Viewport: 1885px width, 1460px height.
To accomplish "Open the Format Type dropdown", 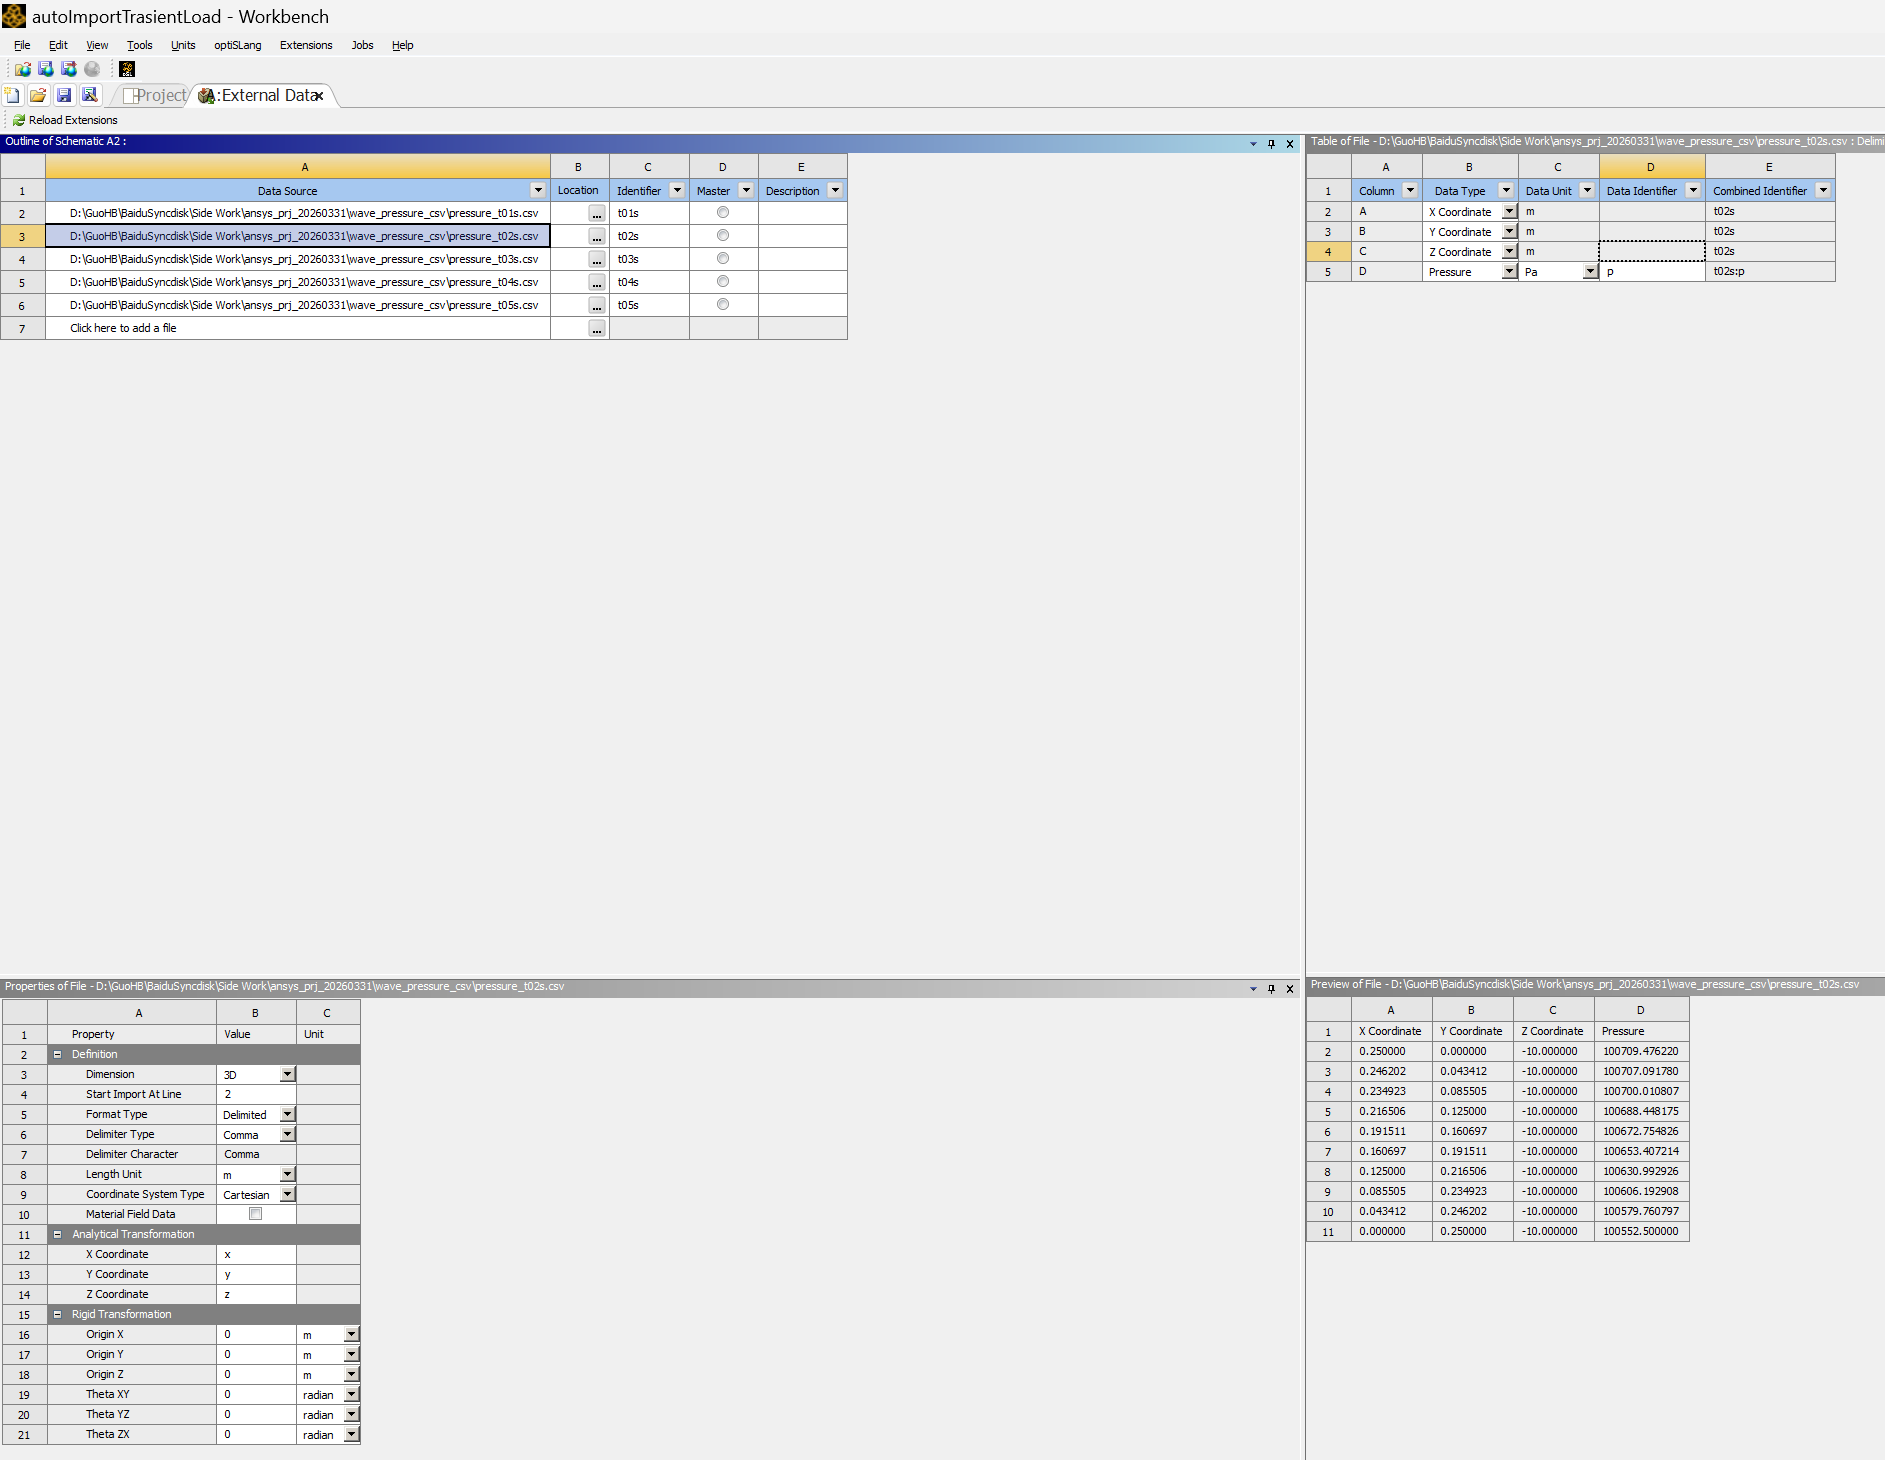I will 288,1114.
